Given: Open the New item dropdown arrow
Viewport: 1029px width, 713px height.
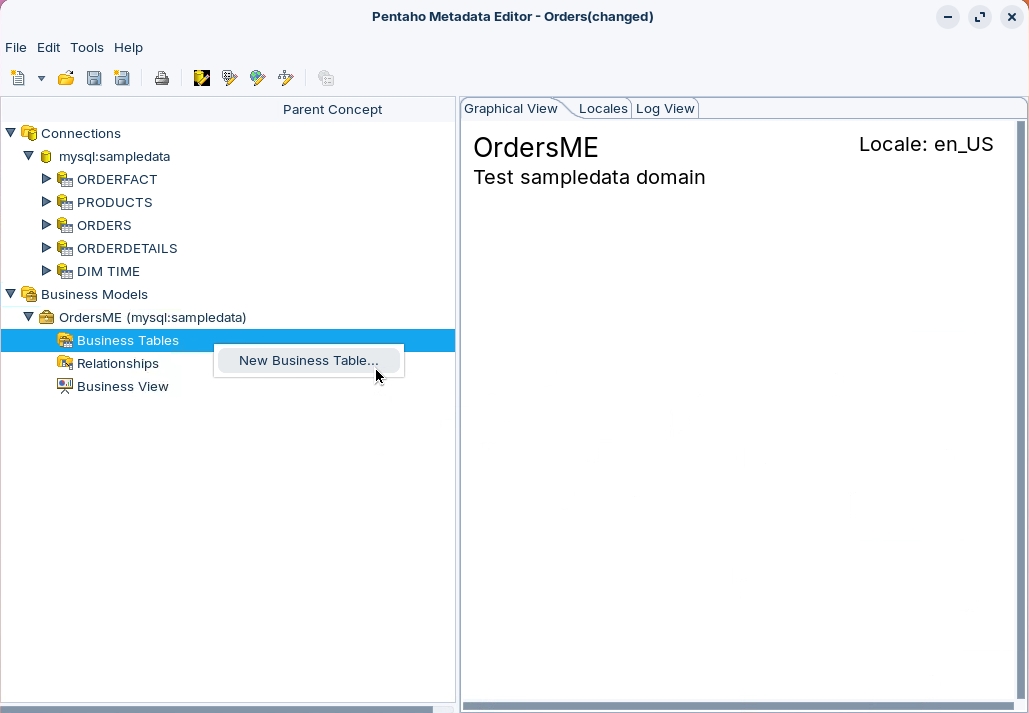Looking at the screenshot, I should tap(41, 78).
